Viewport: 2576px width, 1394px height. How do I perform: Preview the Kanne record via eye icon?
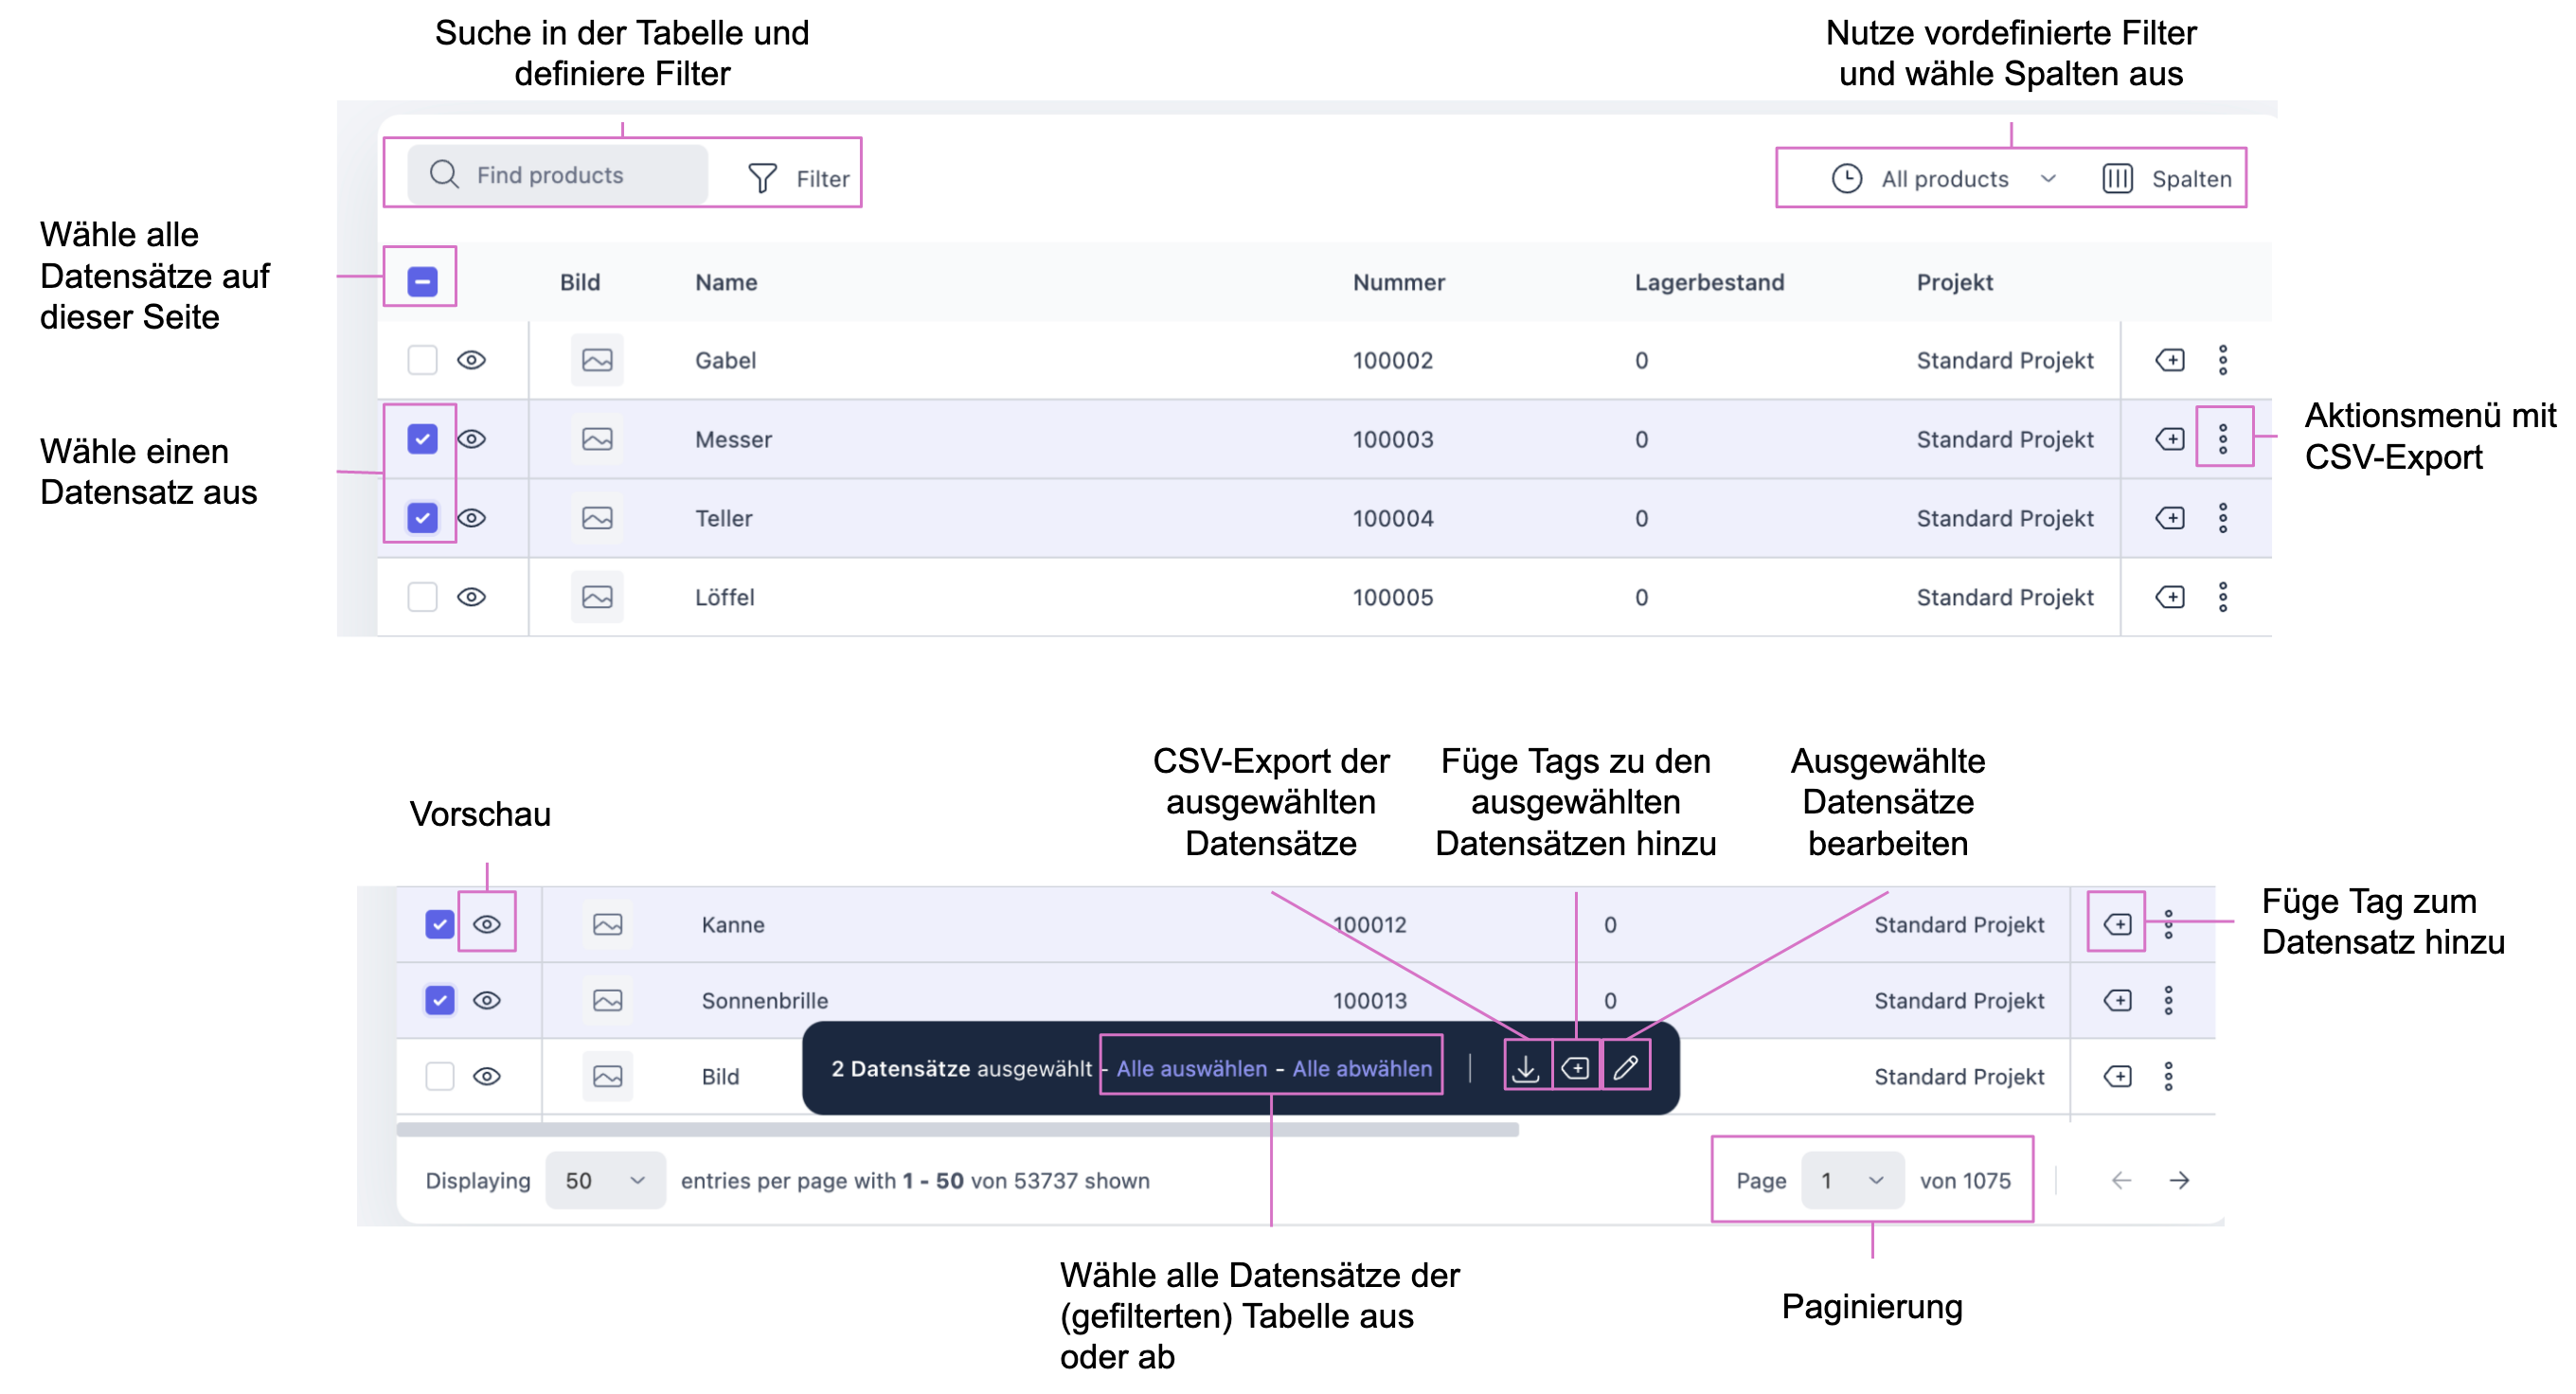point(486,923)
